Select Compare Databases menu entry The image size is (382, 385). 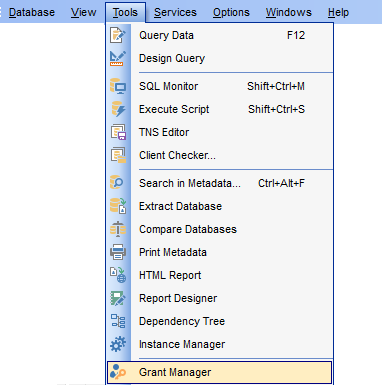pyautogui.click(x=219, y=229)
